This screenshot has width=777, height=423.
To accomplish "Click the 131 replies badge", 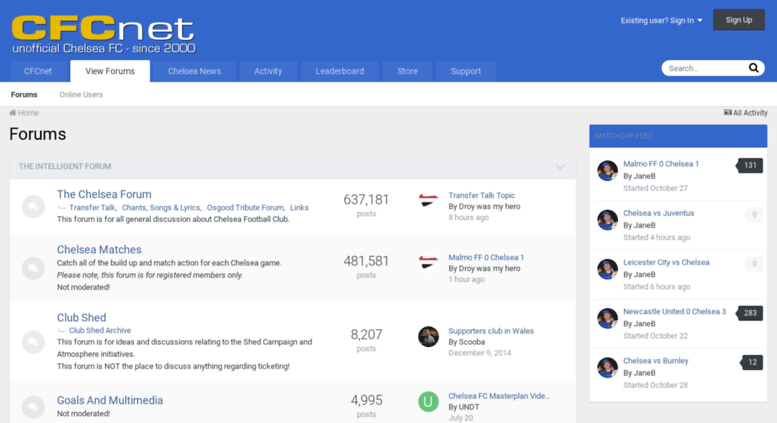I will [749, 165].
